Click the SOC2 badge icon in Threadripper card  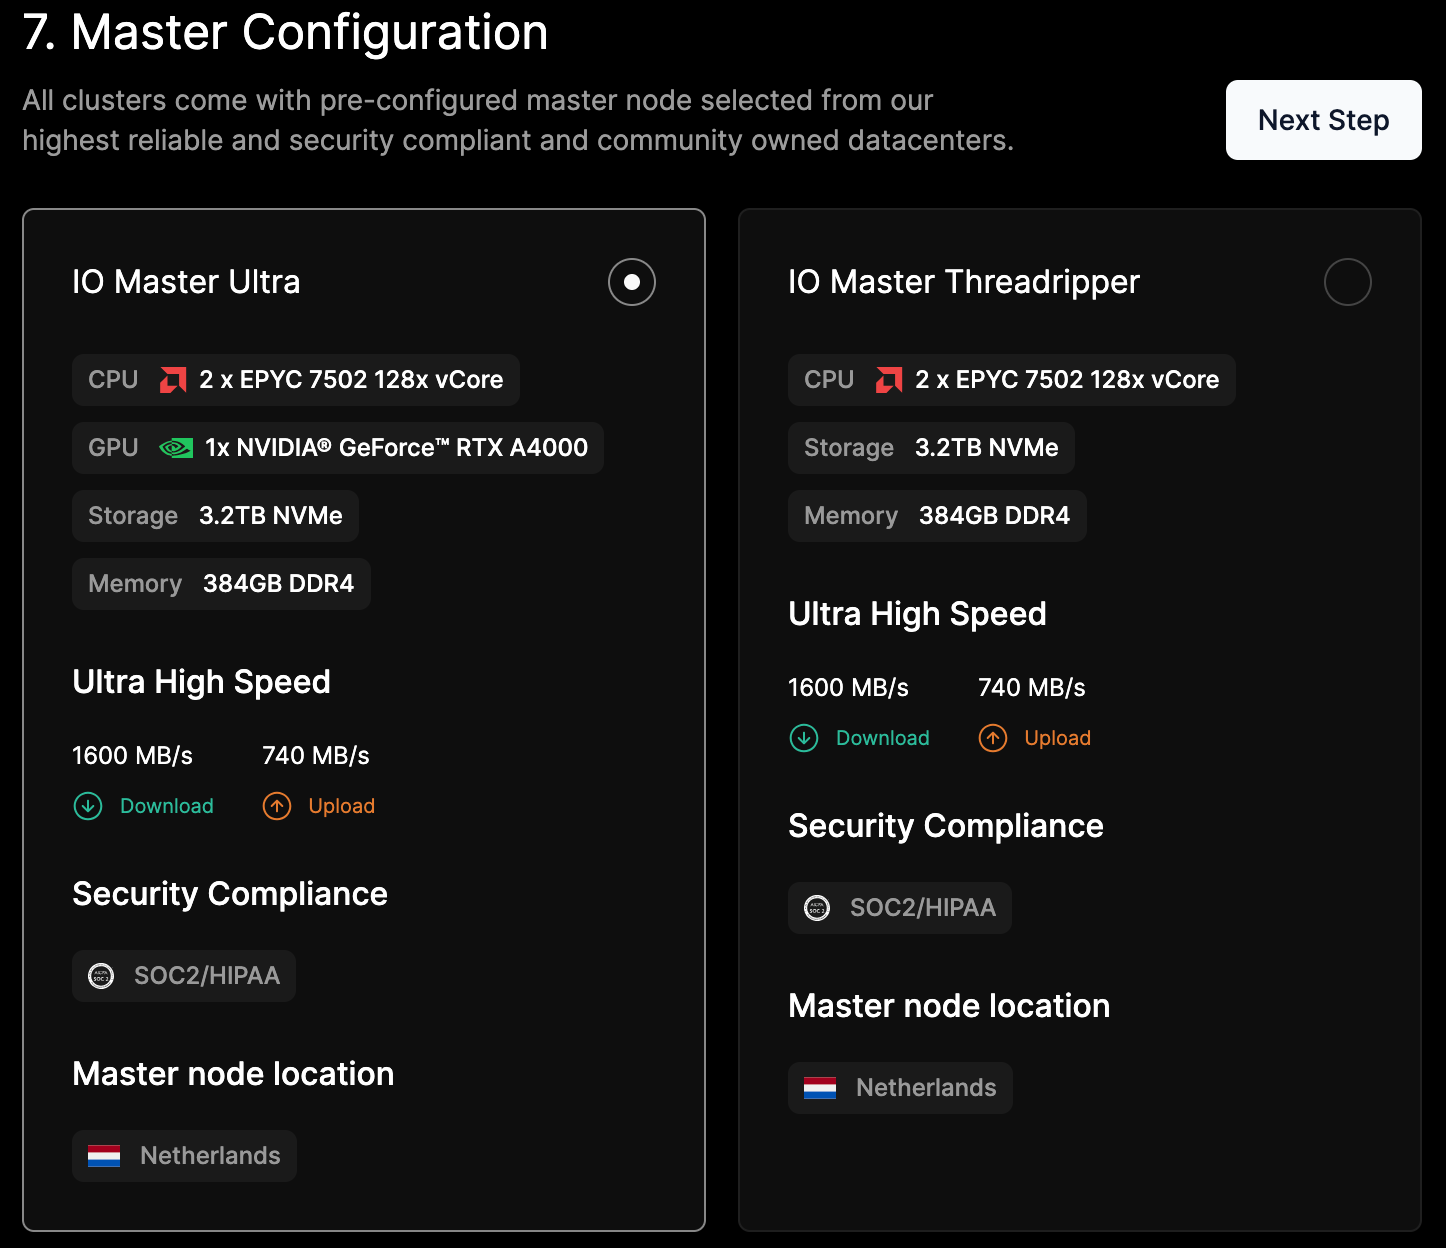coord(817,908)
